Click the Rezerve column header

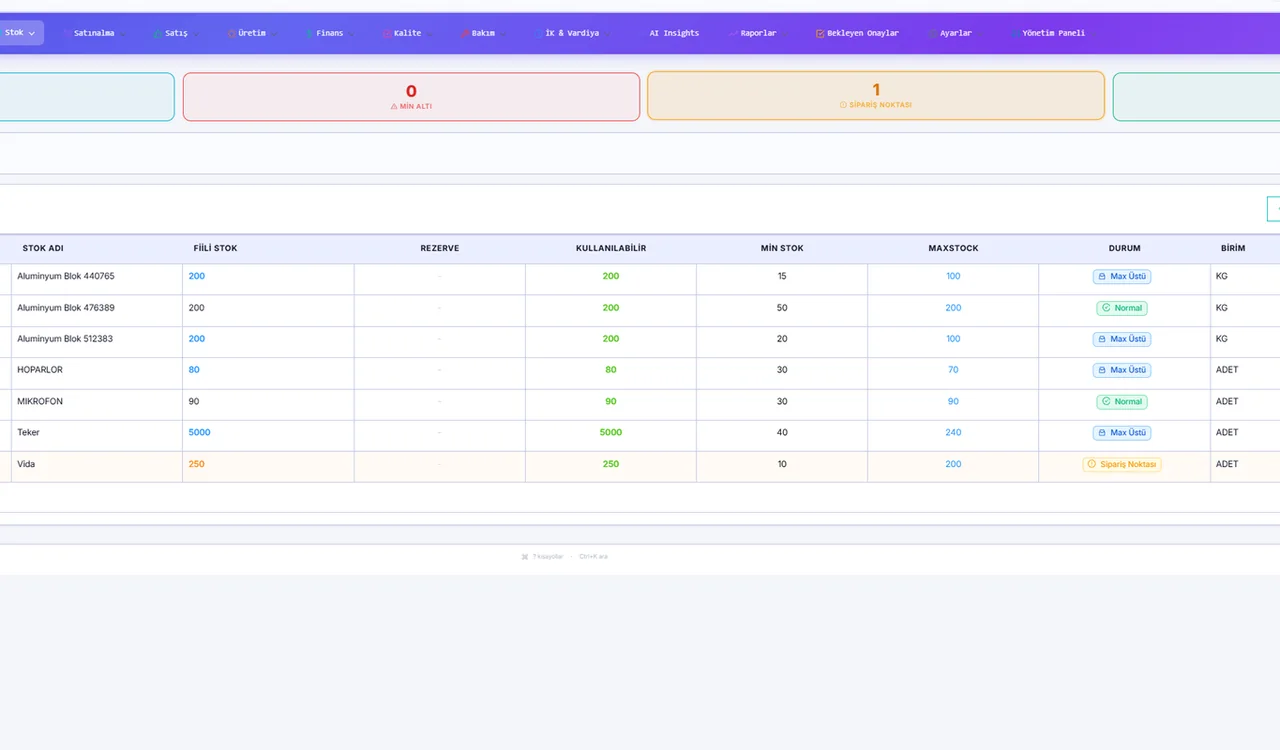(x=440, y=248)
